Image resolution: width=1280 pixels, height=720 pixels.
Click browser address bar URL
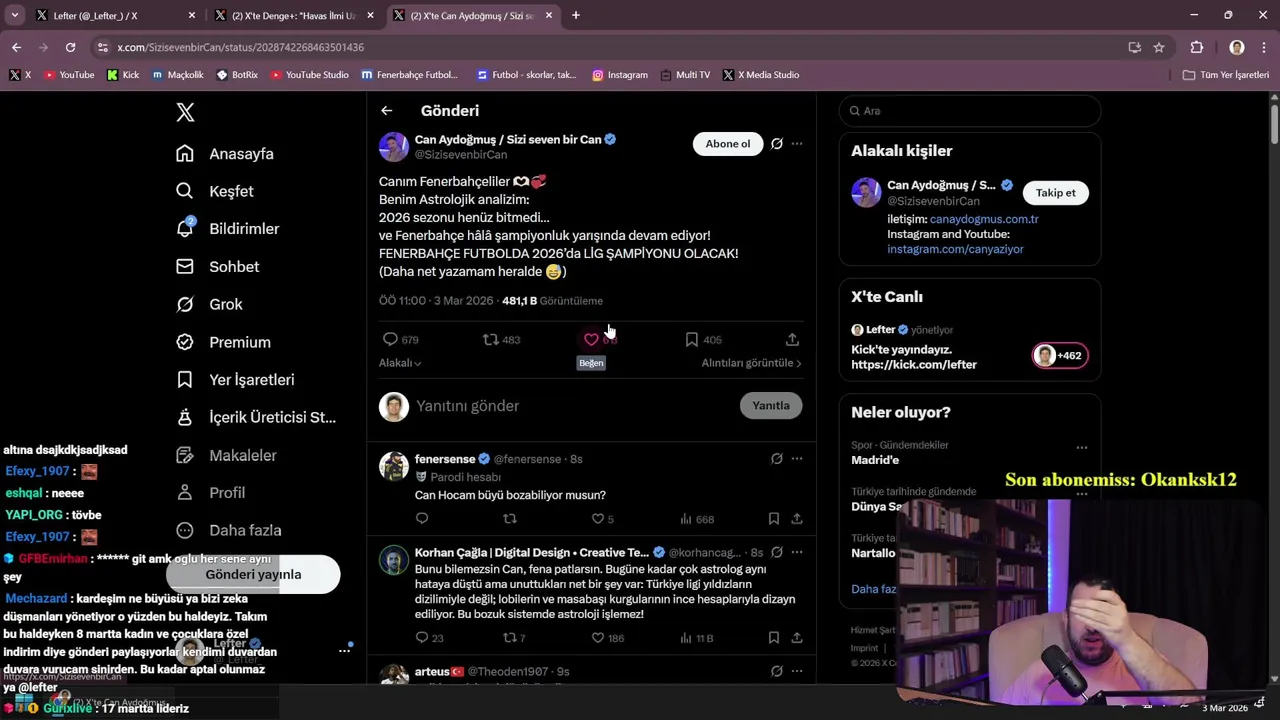pyautogui.click(x=240, y=47)
